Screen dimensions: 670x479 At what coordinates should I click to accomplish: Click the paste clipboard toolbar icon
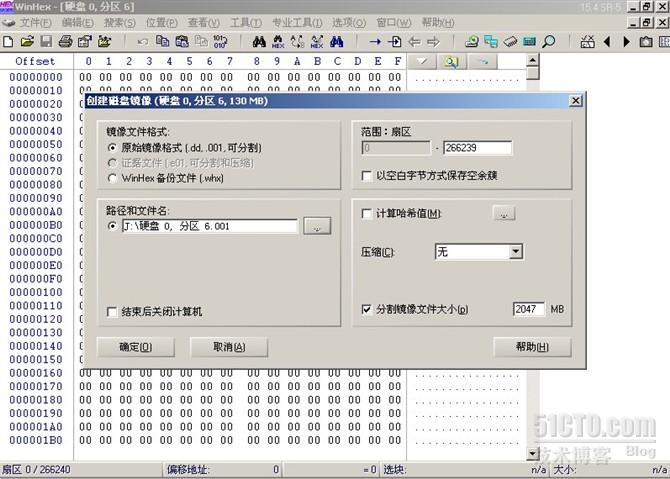(x=182, y=41)
